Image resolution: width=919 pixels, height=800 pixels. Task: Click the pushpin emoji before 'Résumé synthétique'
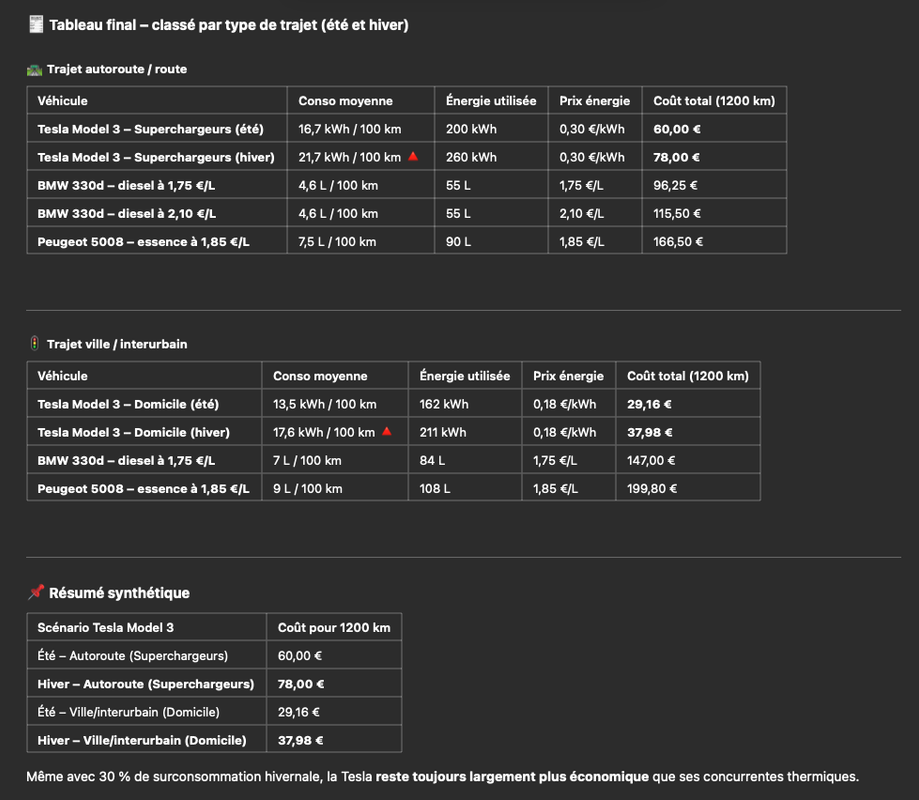(36, 592)
